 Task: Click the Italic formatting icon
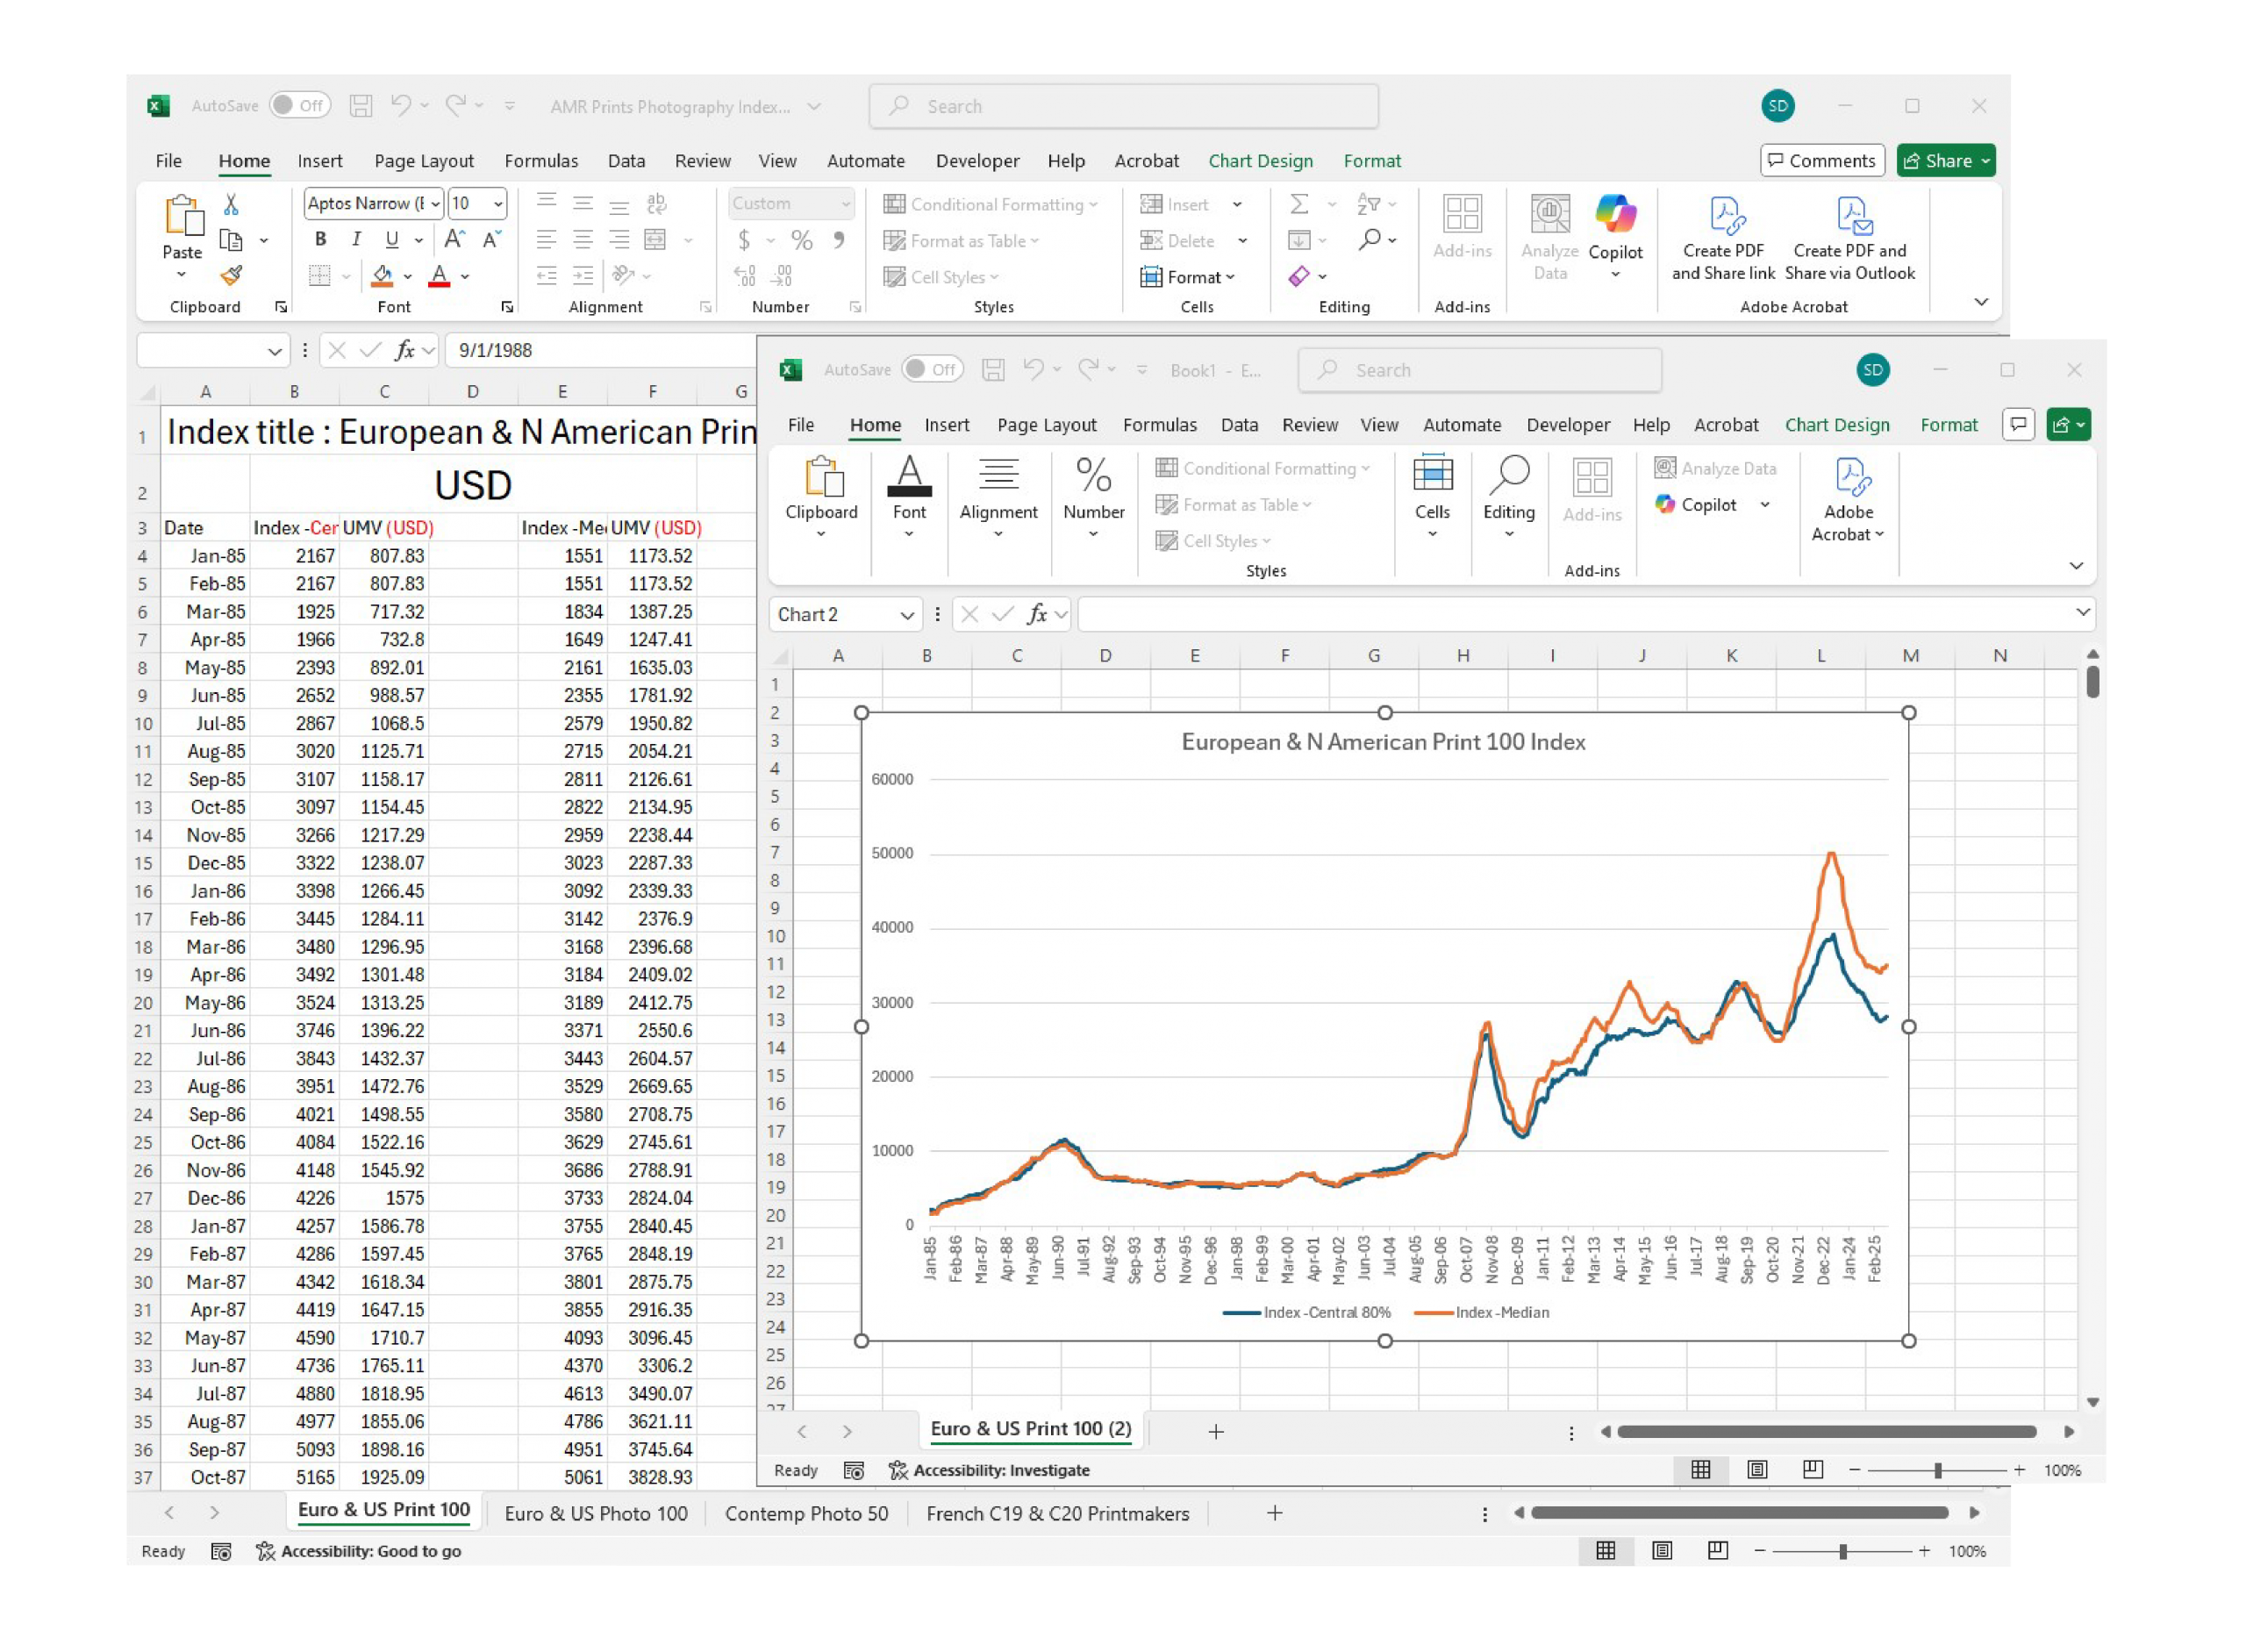(356, 240)
